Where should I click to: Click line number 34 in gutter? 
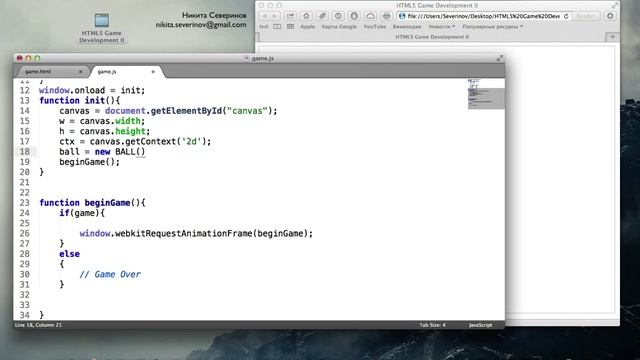24,315
